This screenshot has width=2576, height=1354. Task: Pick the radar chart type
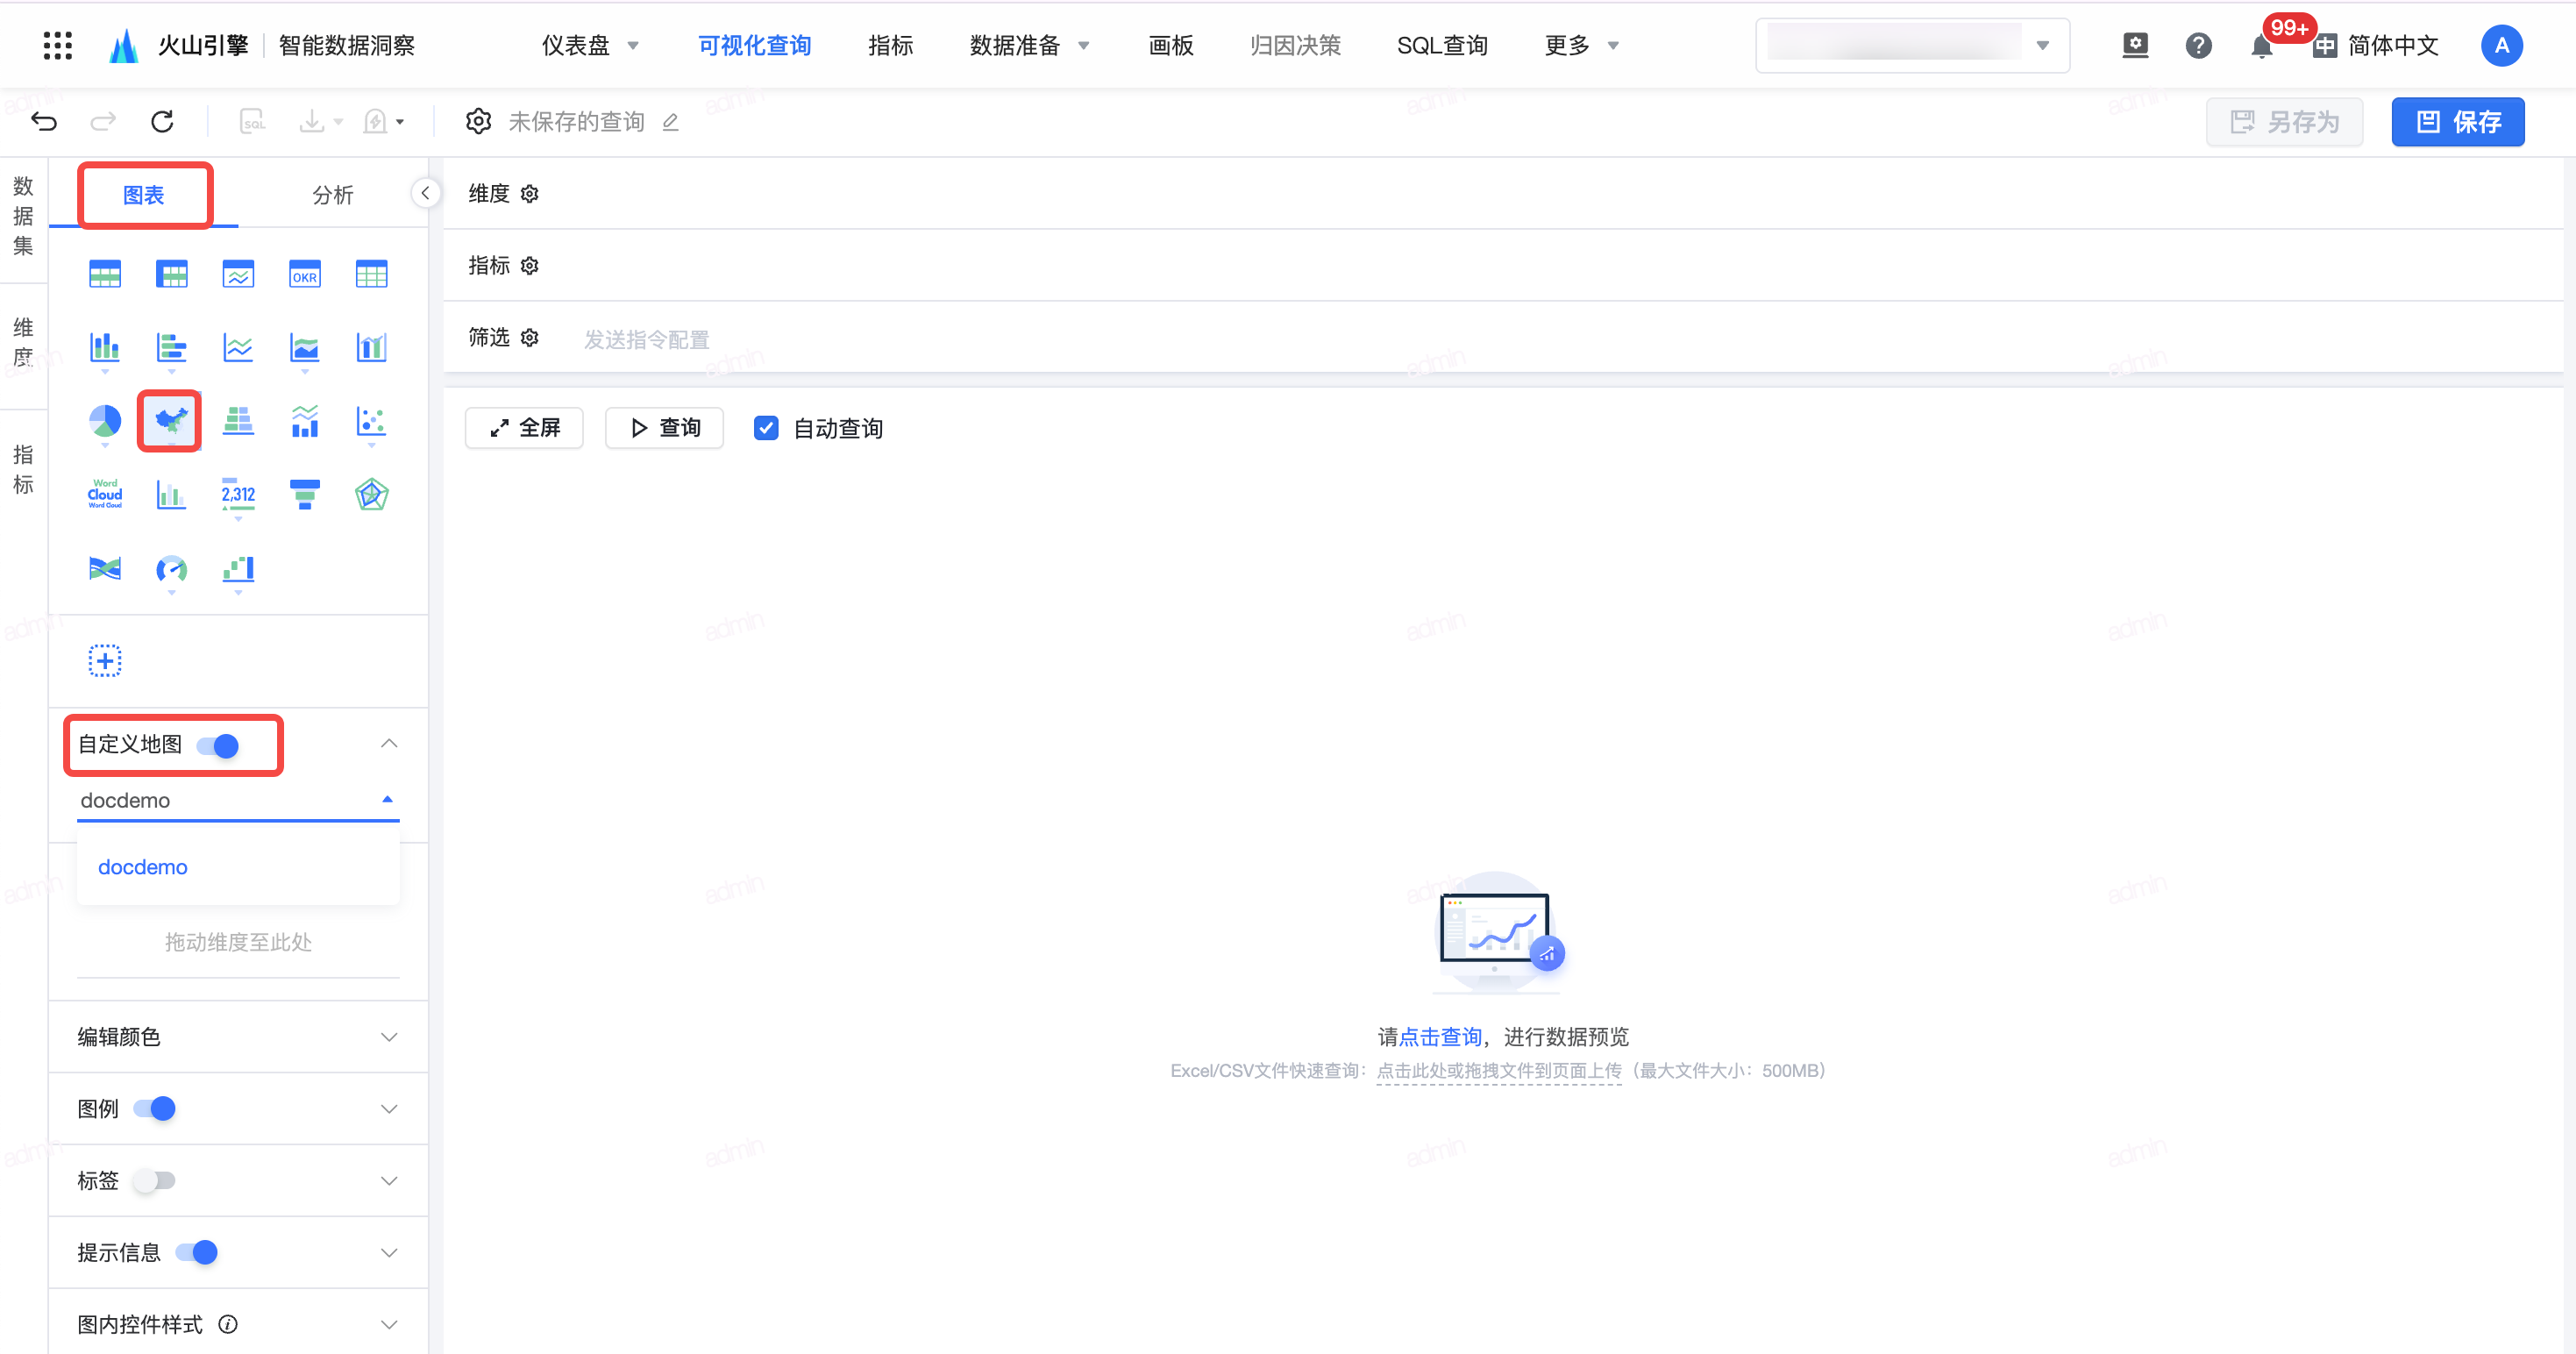pyautogui.click(x=371, y=493)
